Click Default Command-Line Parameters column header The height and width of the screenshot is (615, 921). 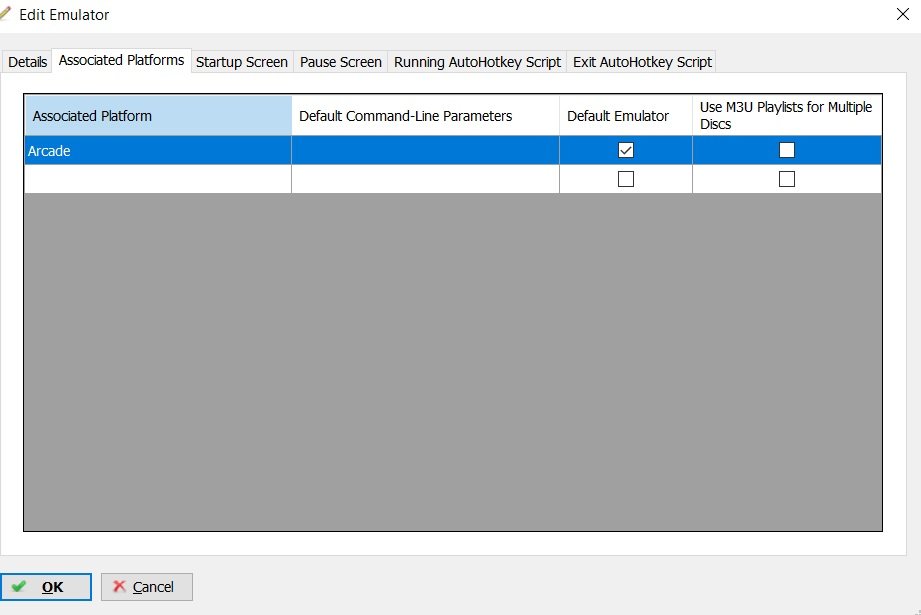(x=425, y=116)
